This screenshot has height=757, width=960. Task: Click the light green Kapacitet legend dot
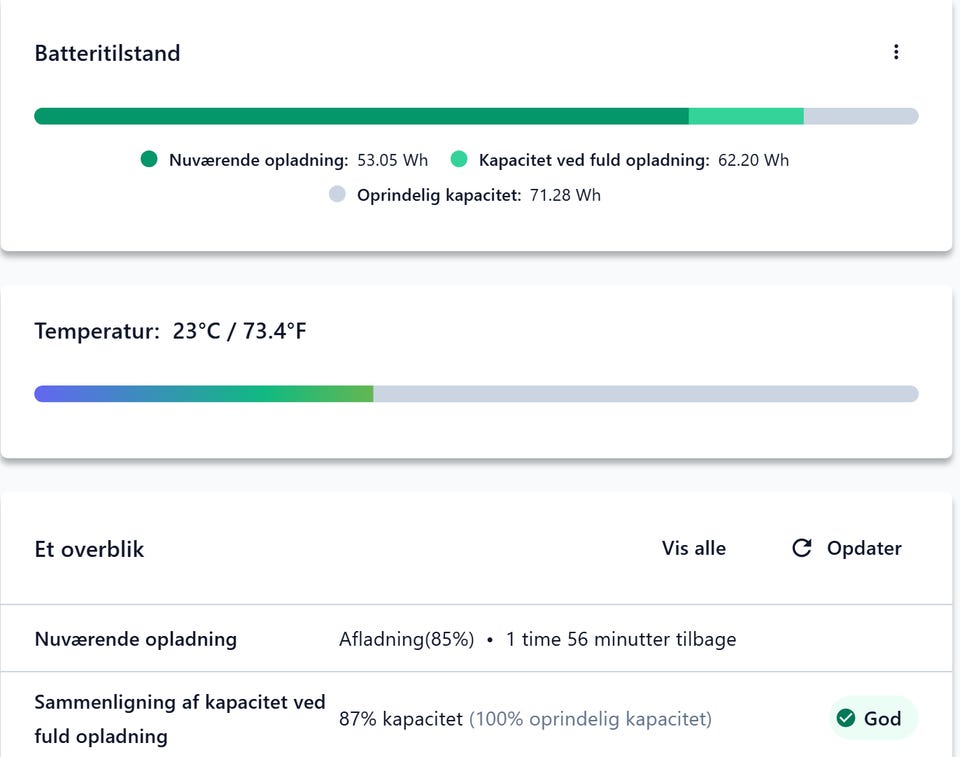(459, 159)
